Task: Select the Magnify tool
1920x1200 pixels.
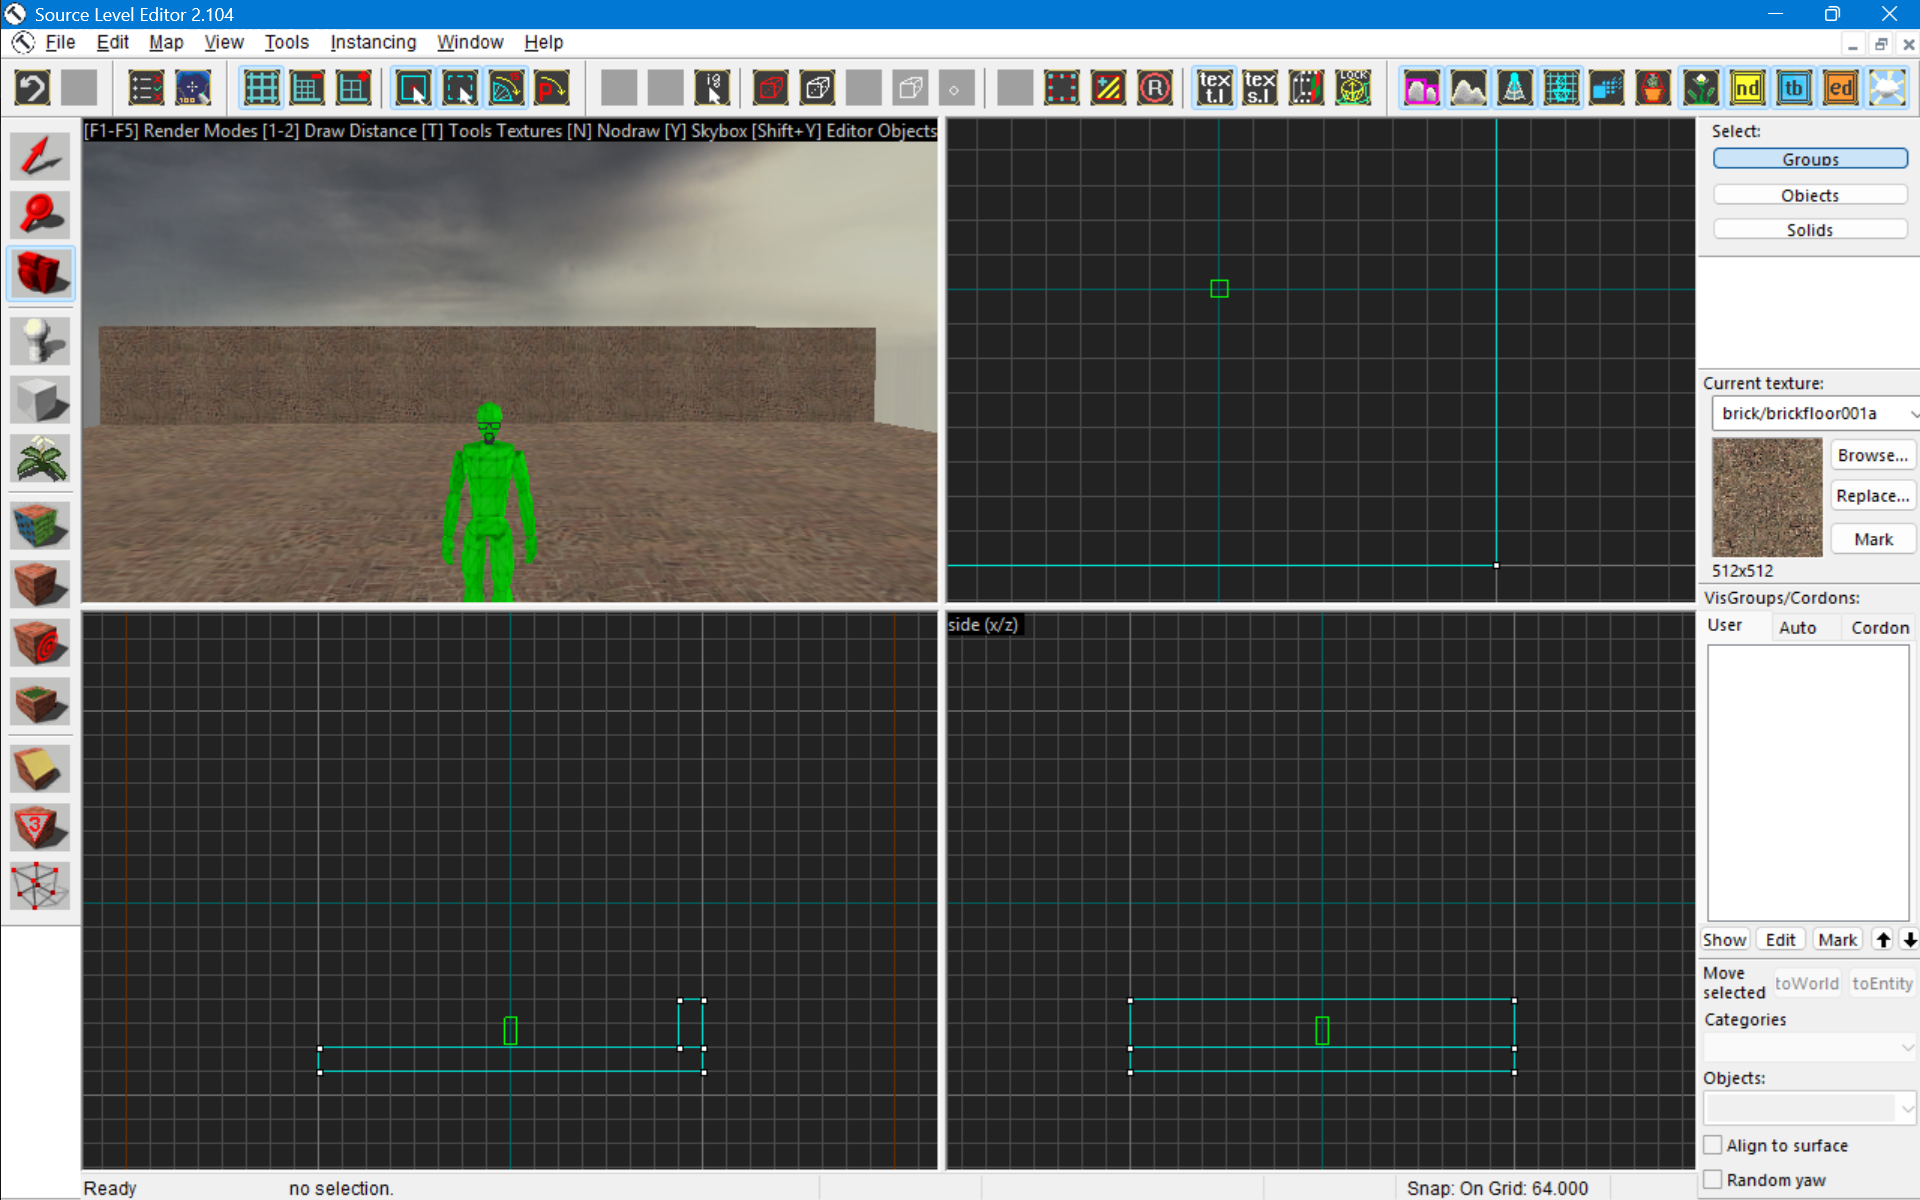Action: coord(40,215)
